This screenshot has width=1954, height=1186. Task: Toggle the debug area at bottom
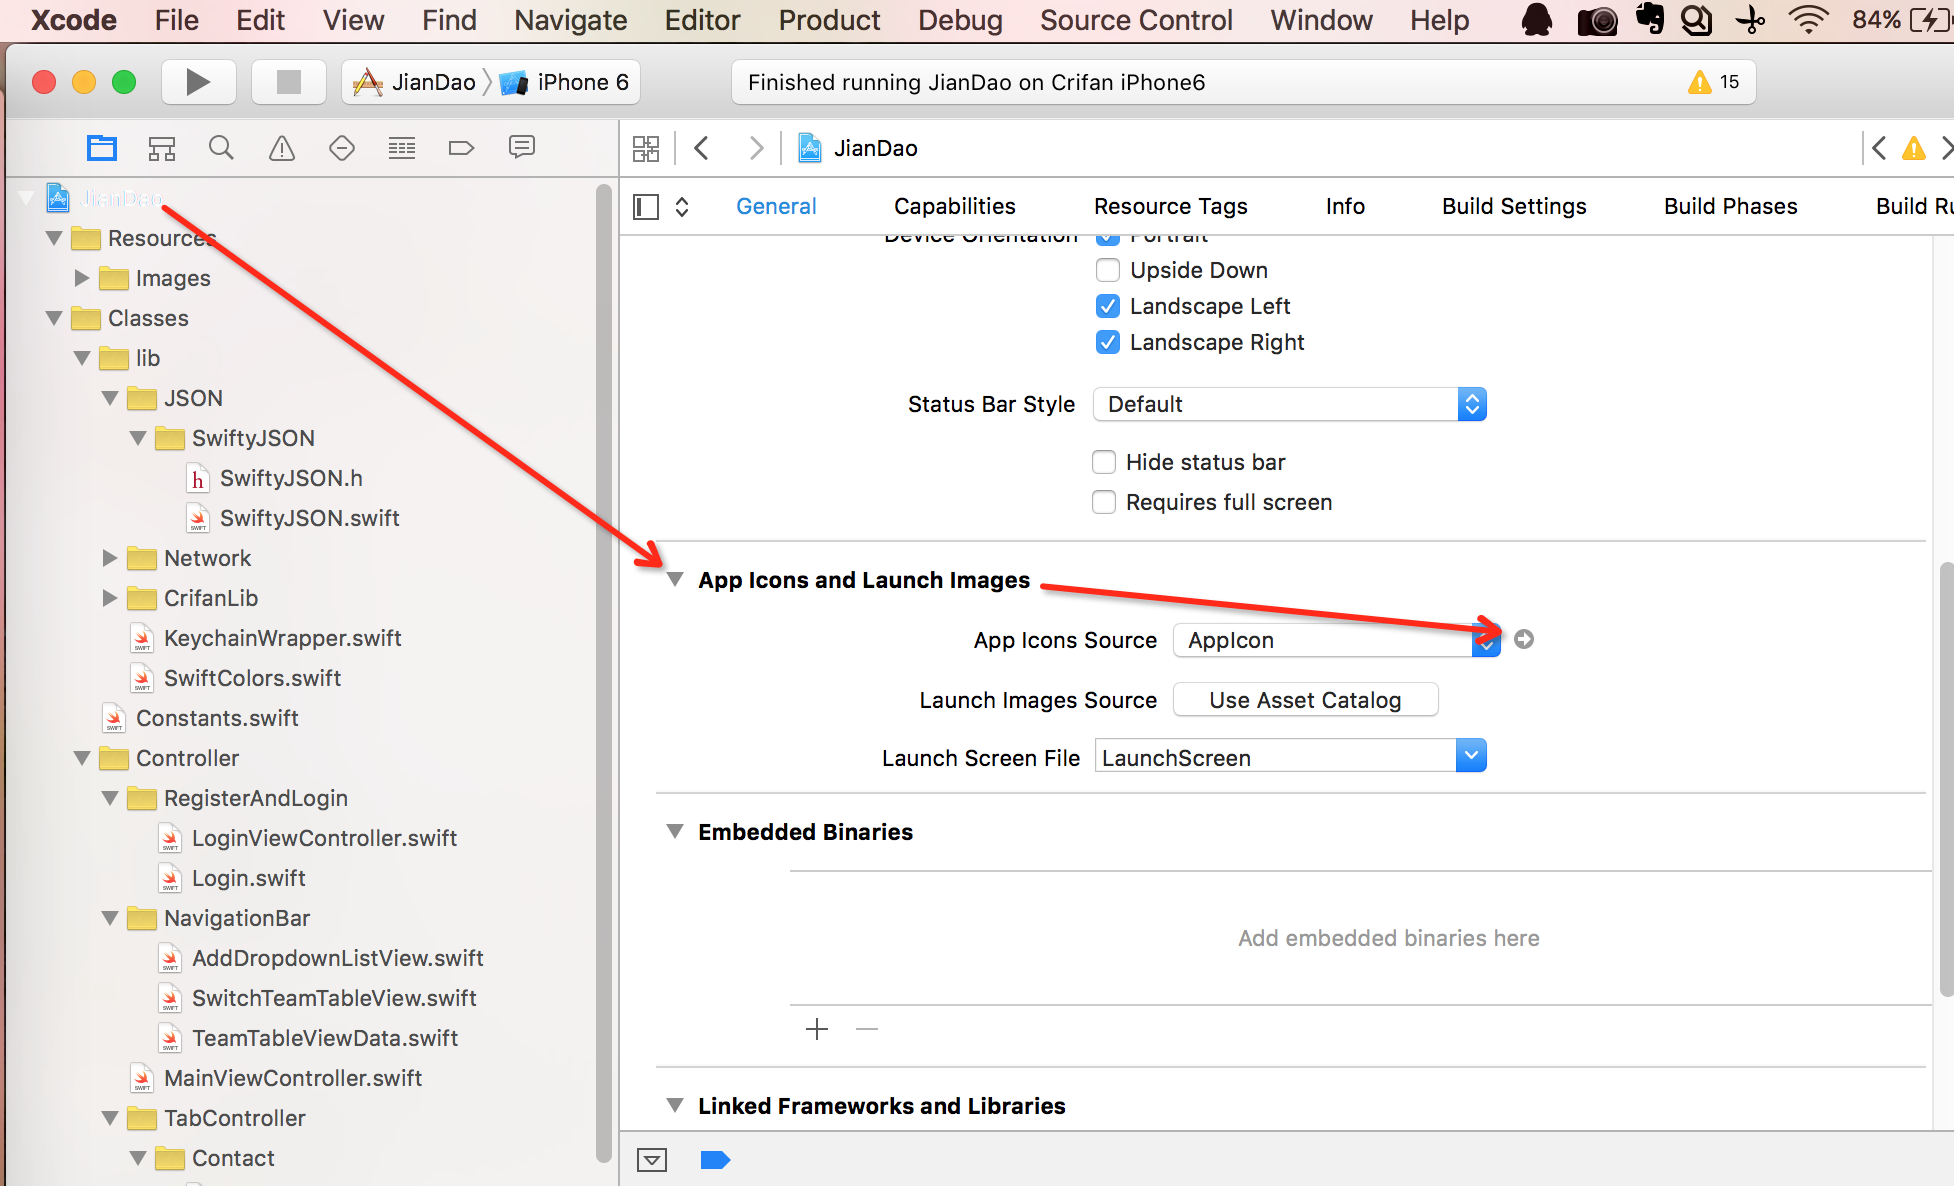(652, 1160)
